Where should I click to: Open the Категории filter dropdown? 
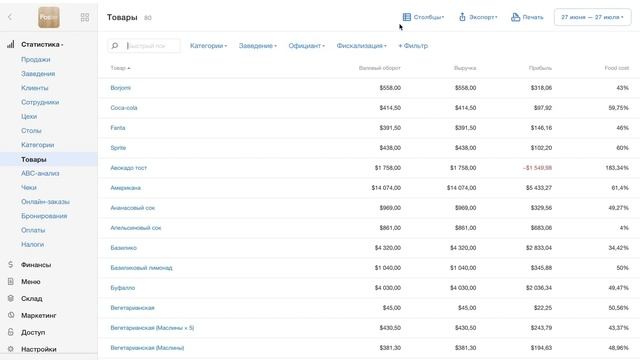pos(209,46)
